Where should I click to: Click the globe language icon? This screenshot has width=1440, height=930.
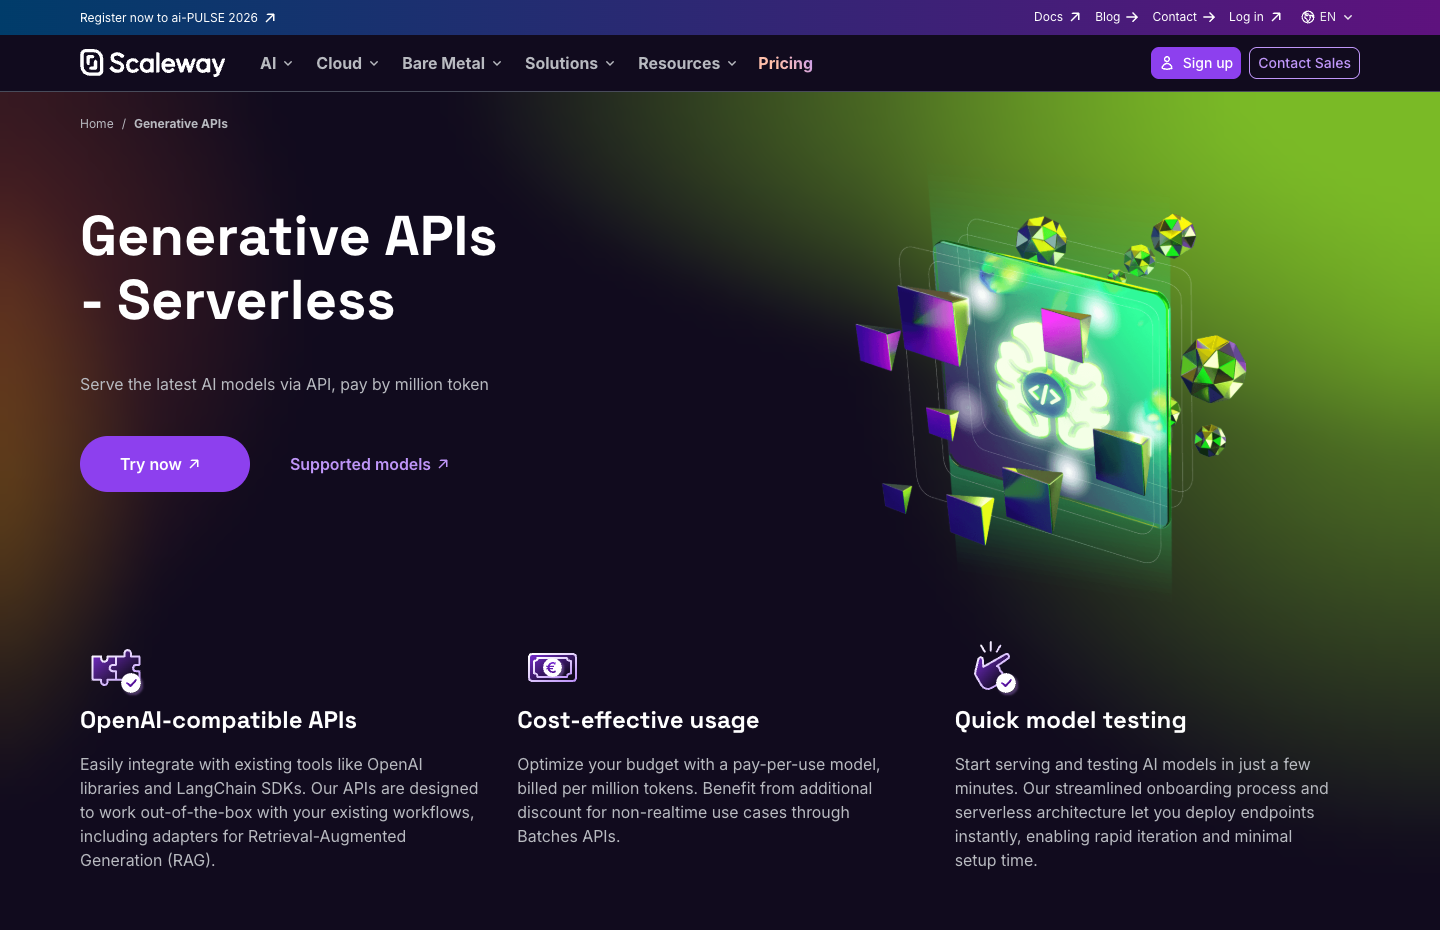(x=1308, y=17)
